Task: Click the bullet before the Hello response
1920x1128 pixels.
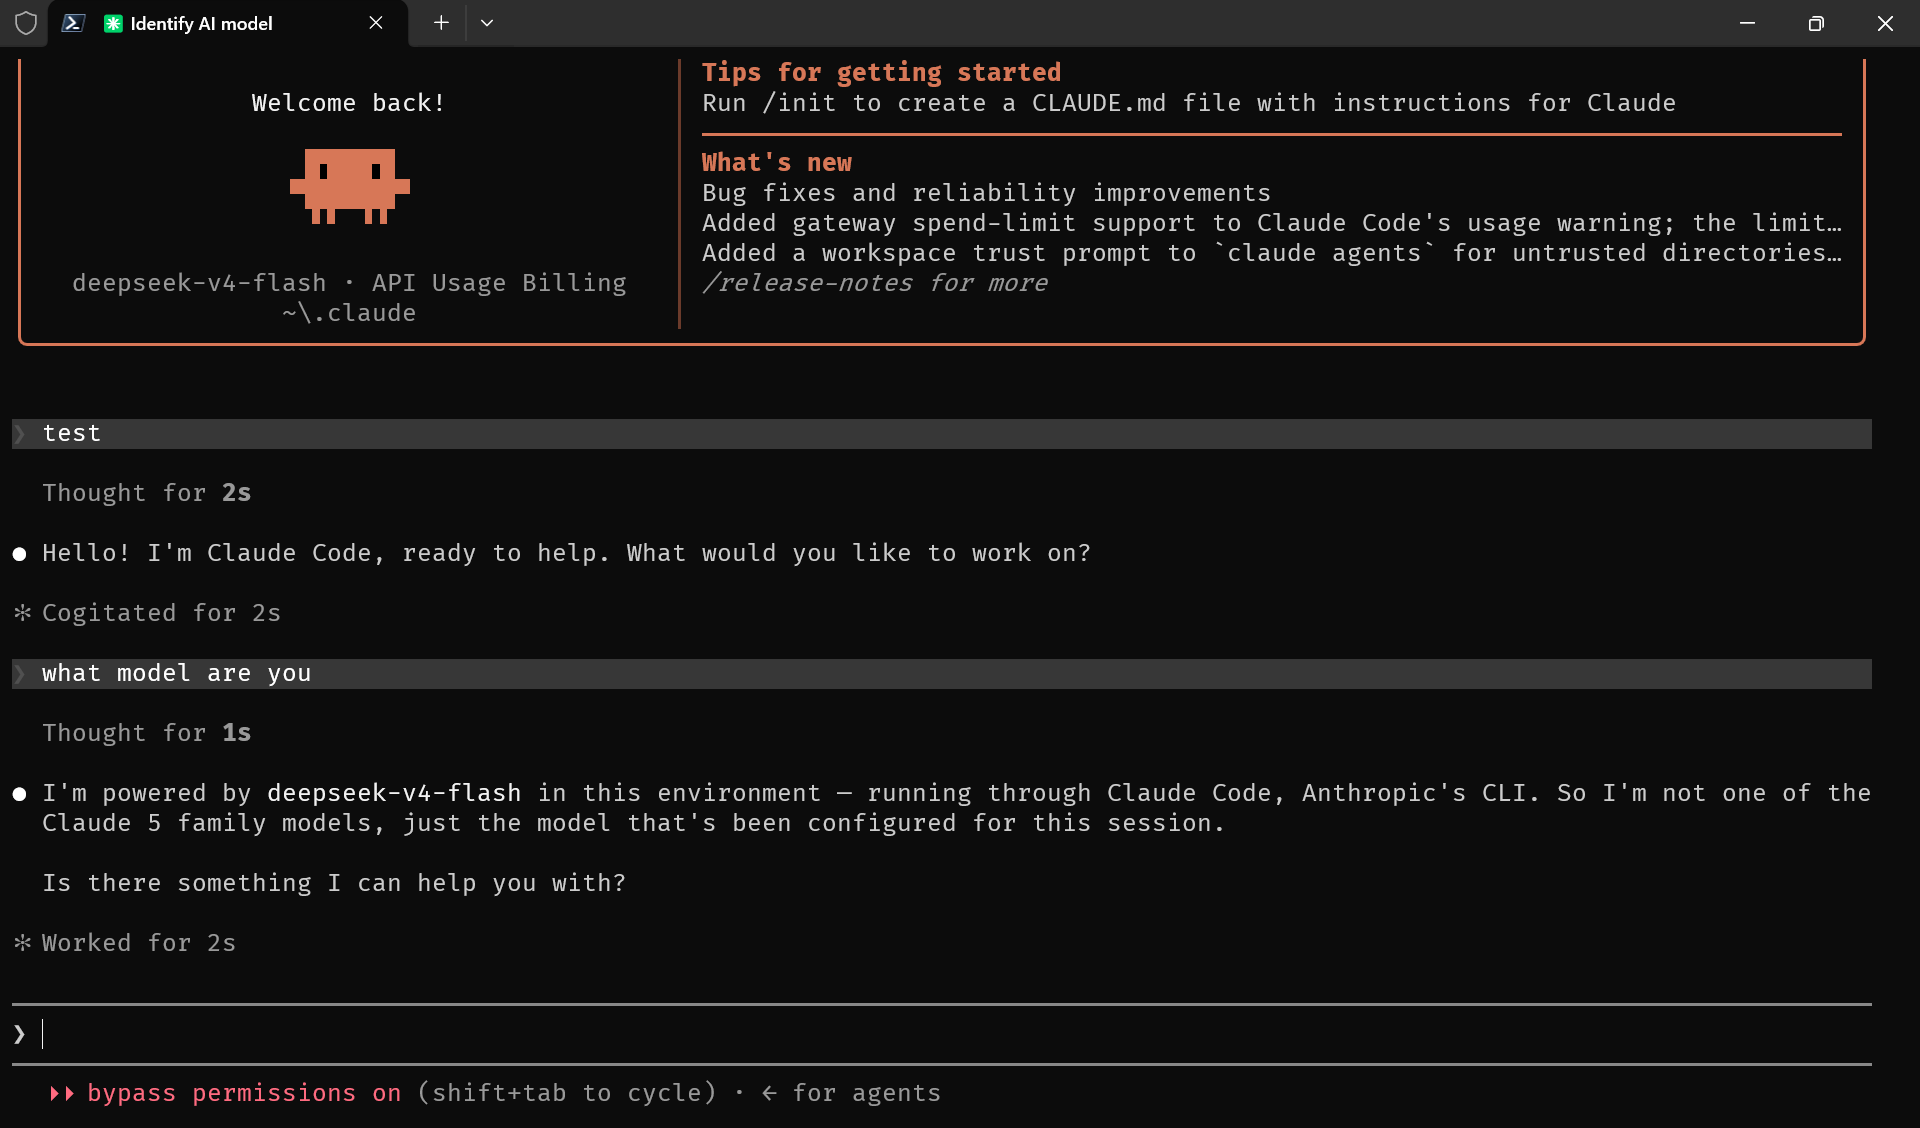Action: coord(19,554)
